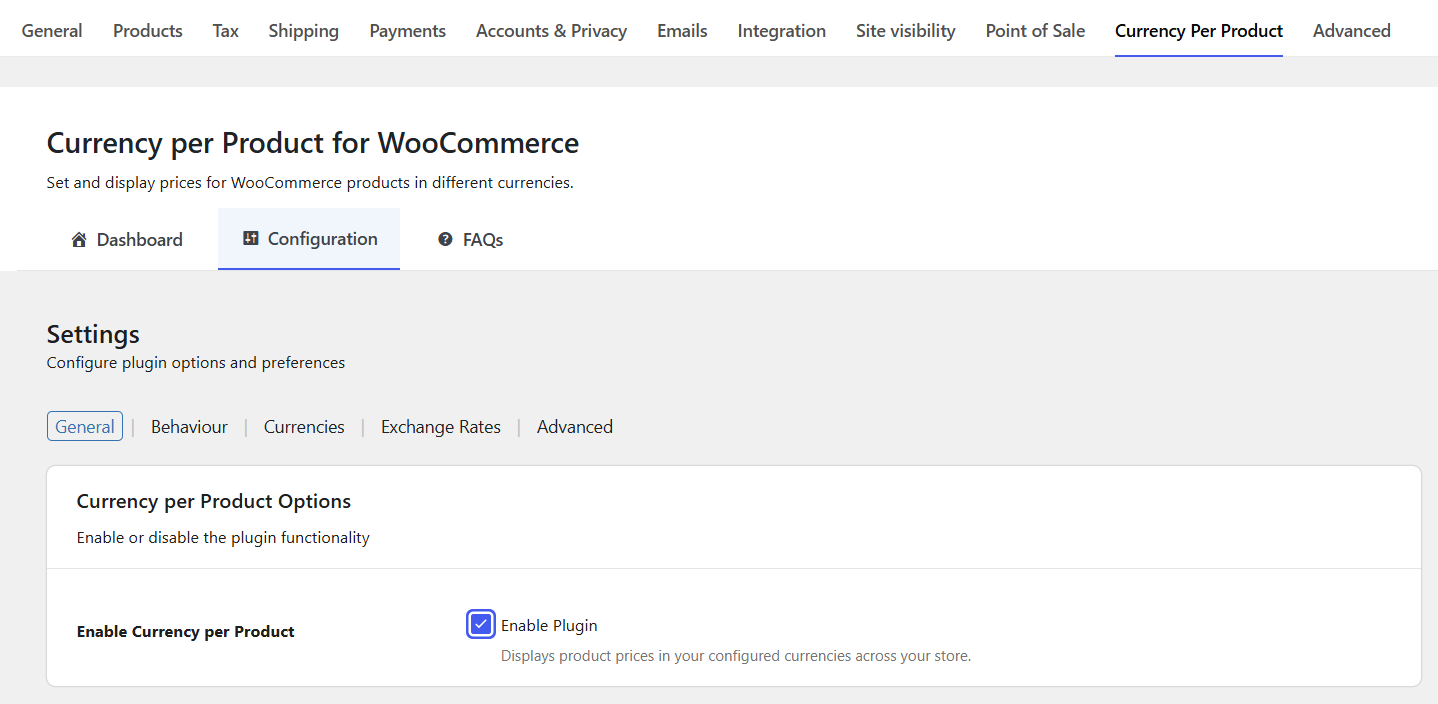This screenshot has height=704, width=1438.
Task: Click the Currency per Product Options heading
Action: [214, 501]
